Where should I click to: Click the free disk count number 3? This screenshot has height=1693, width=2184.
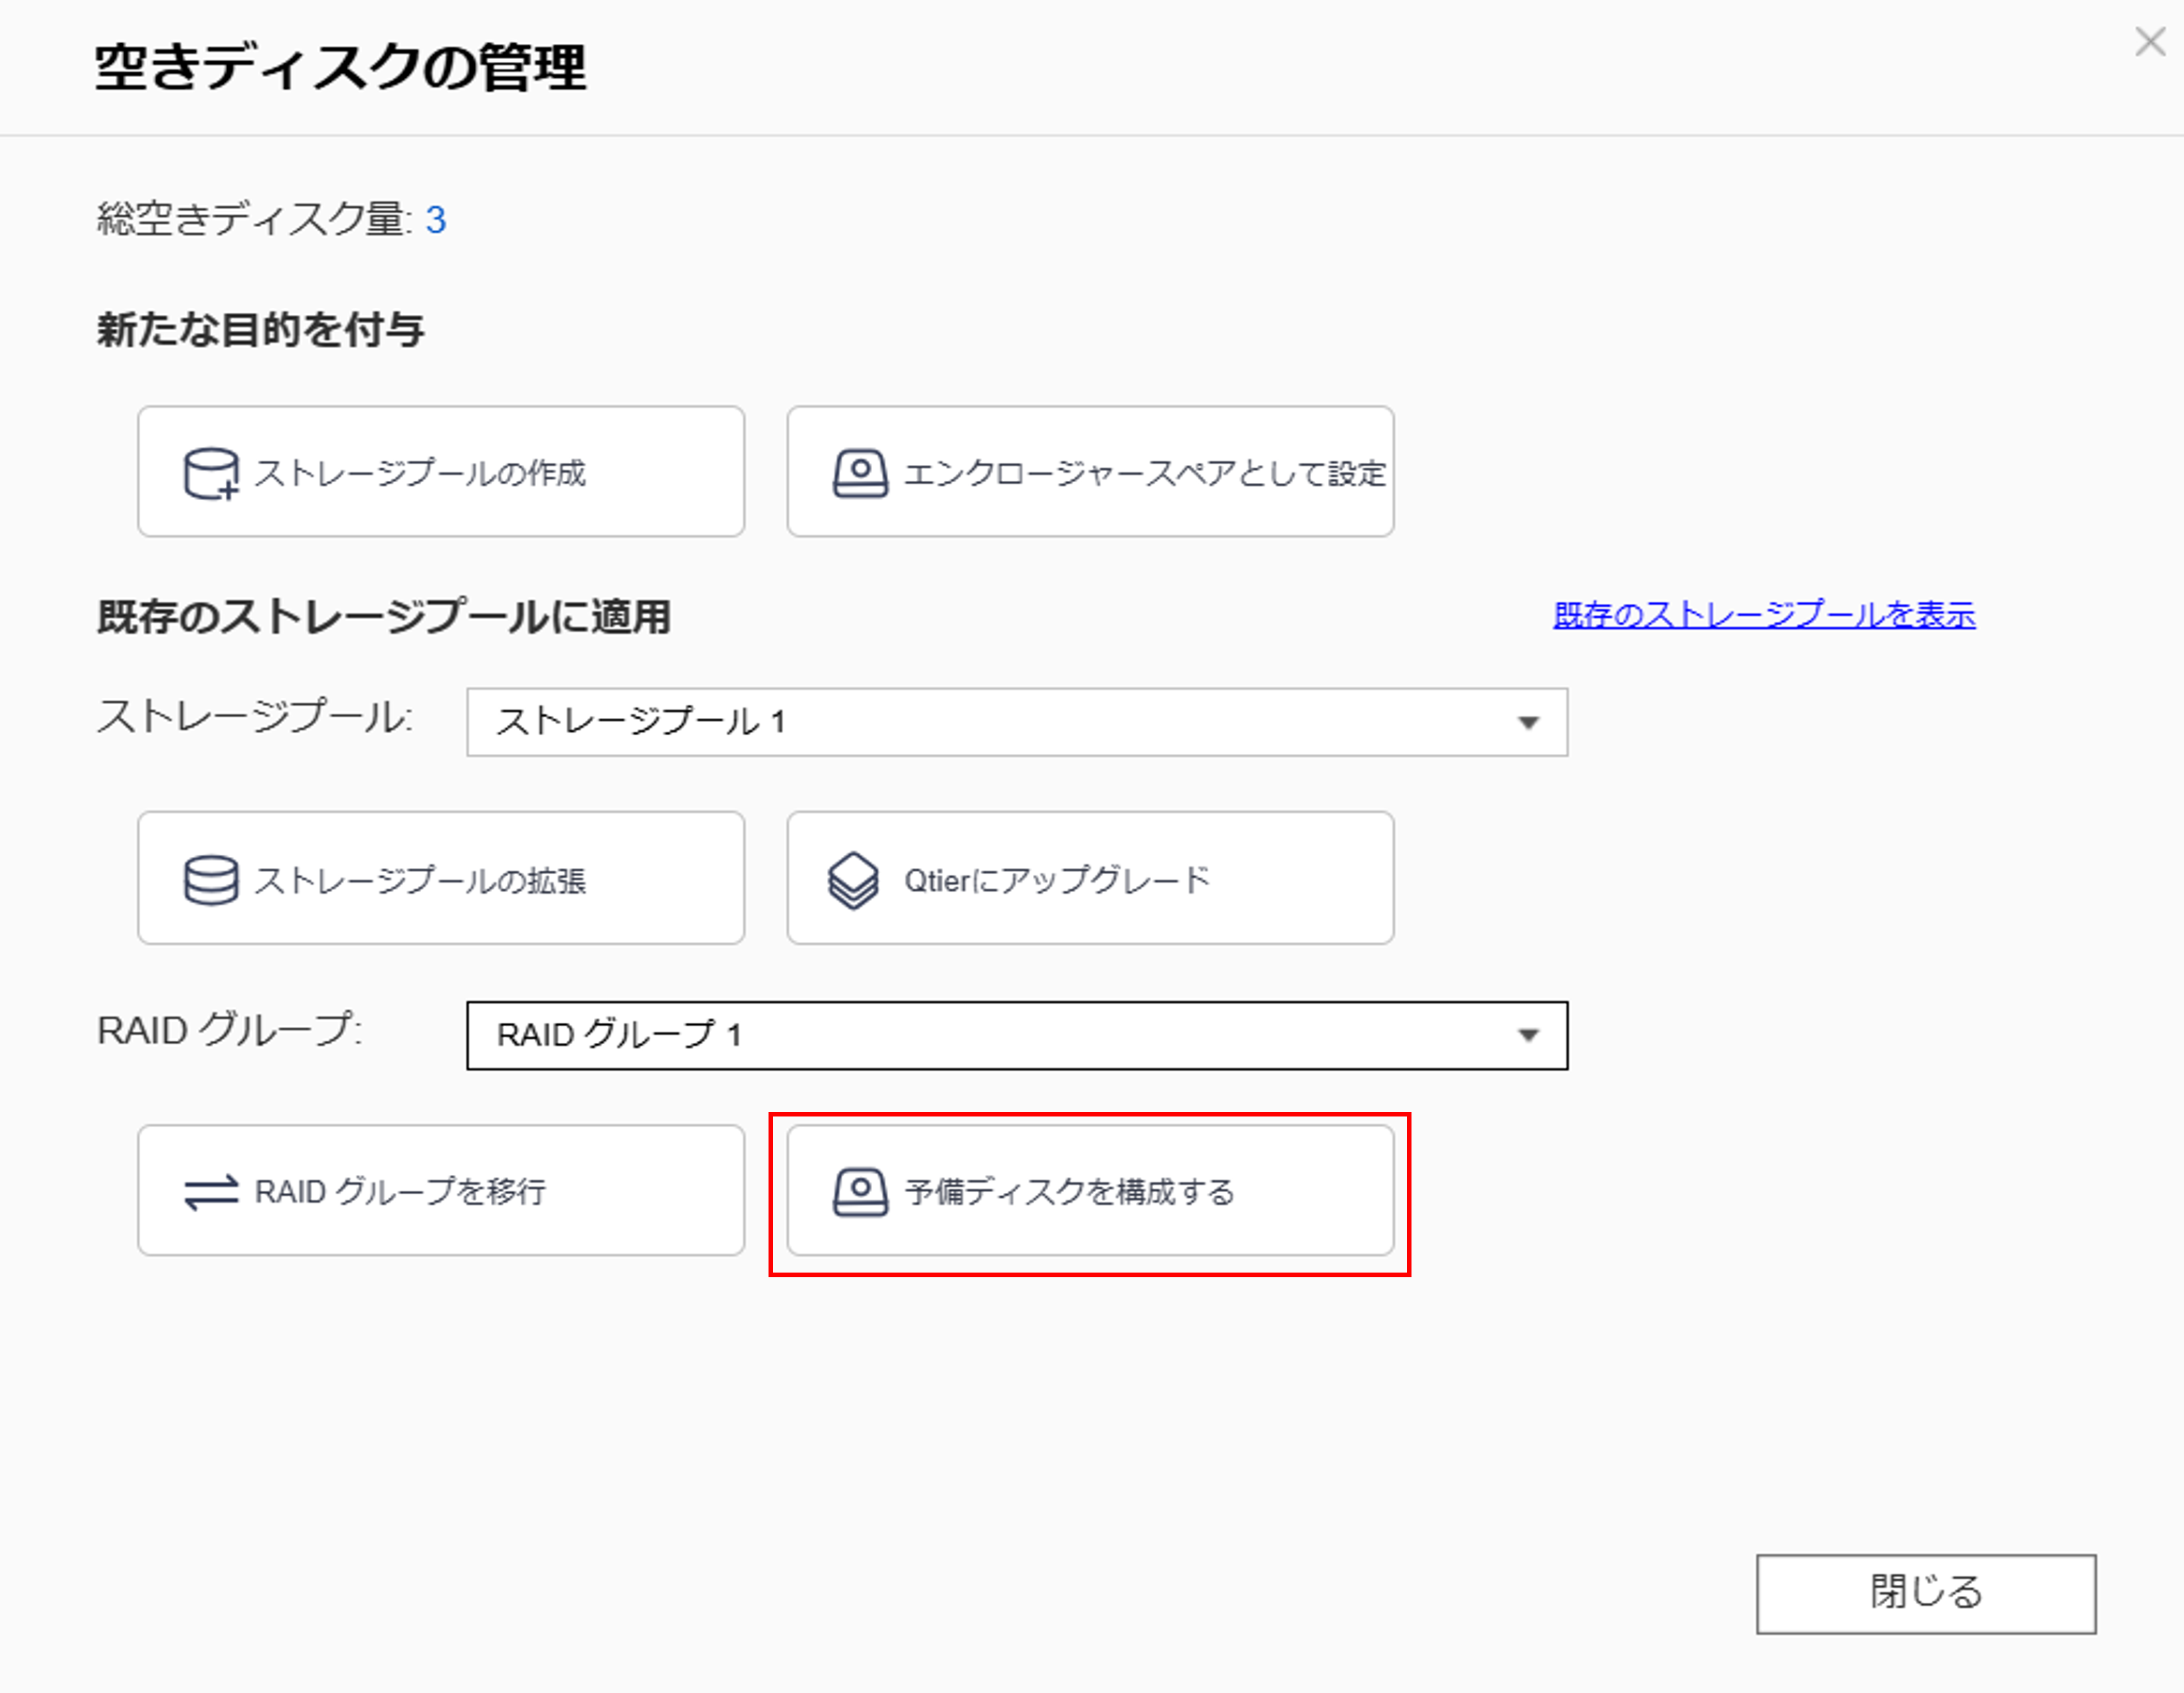click(435, 220)
